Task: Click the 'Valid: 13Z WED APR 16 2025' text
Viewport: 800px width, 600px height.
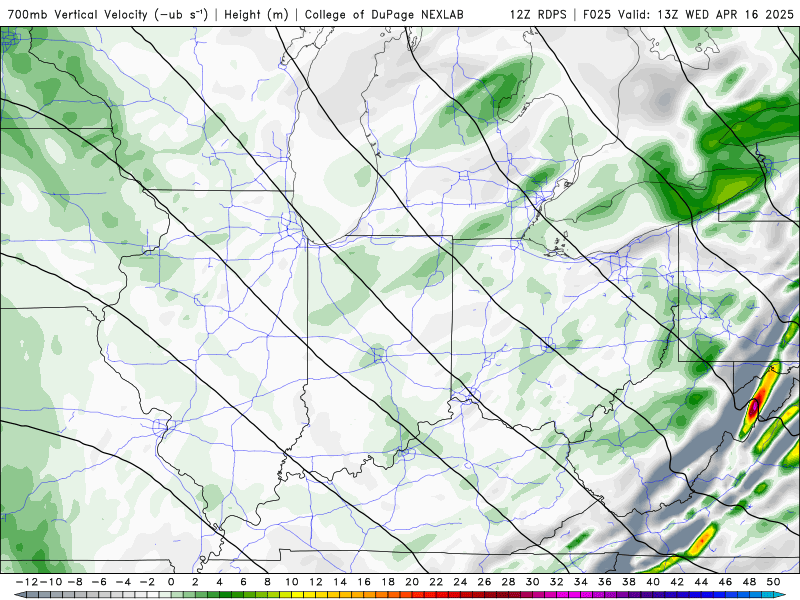Action: [x=706, y=14]
